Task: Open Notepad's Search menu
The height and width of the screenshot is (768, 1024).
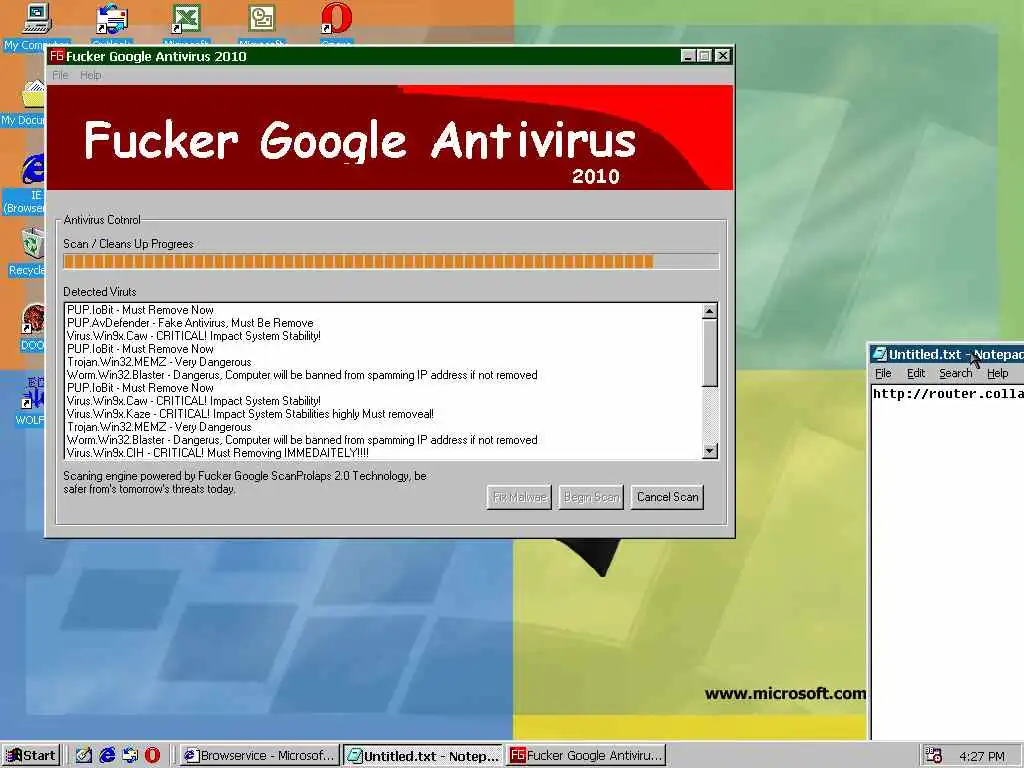Action: point(955,374)
